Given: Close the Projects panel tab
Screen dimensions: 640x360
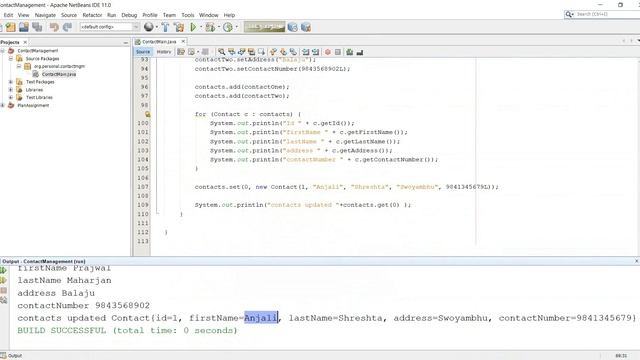Looking at the screenshot, I should [x=25, y=42].
